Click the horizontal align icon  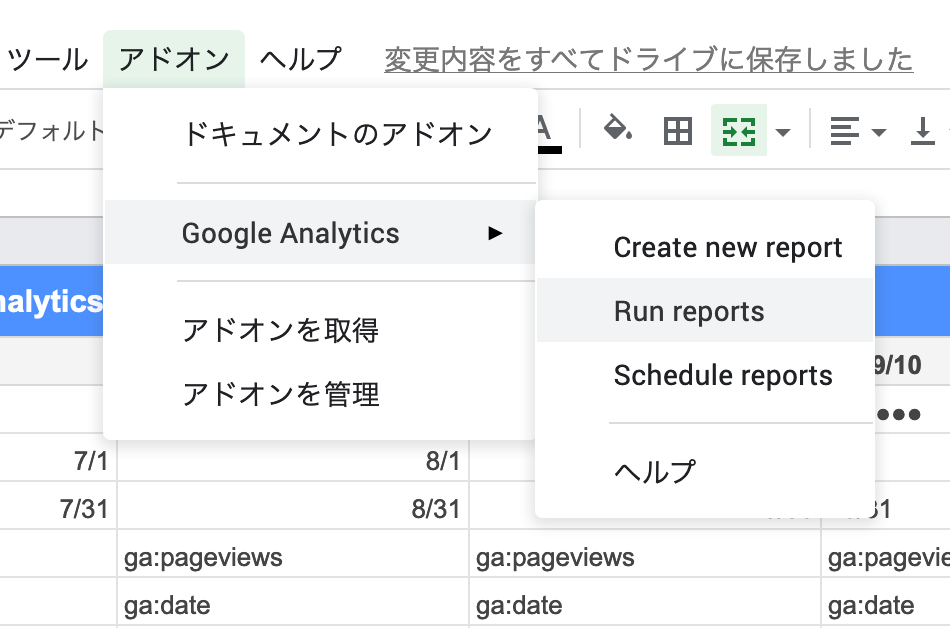pyautogui.click(x=845, y=131)
